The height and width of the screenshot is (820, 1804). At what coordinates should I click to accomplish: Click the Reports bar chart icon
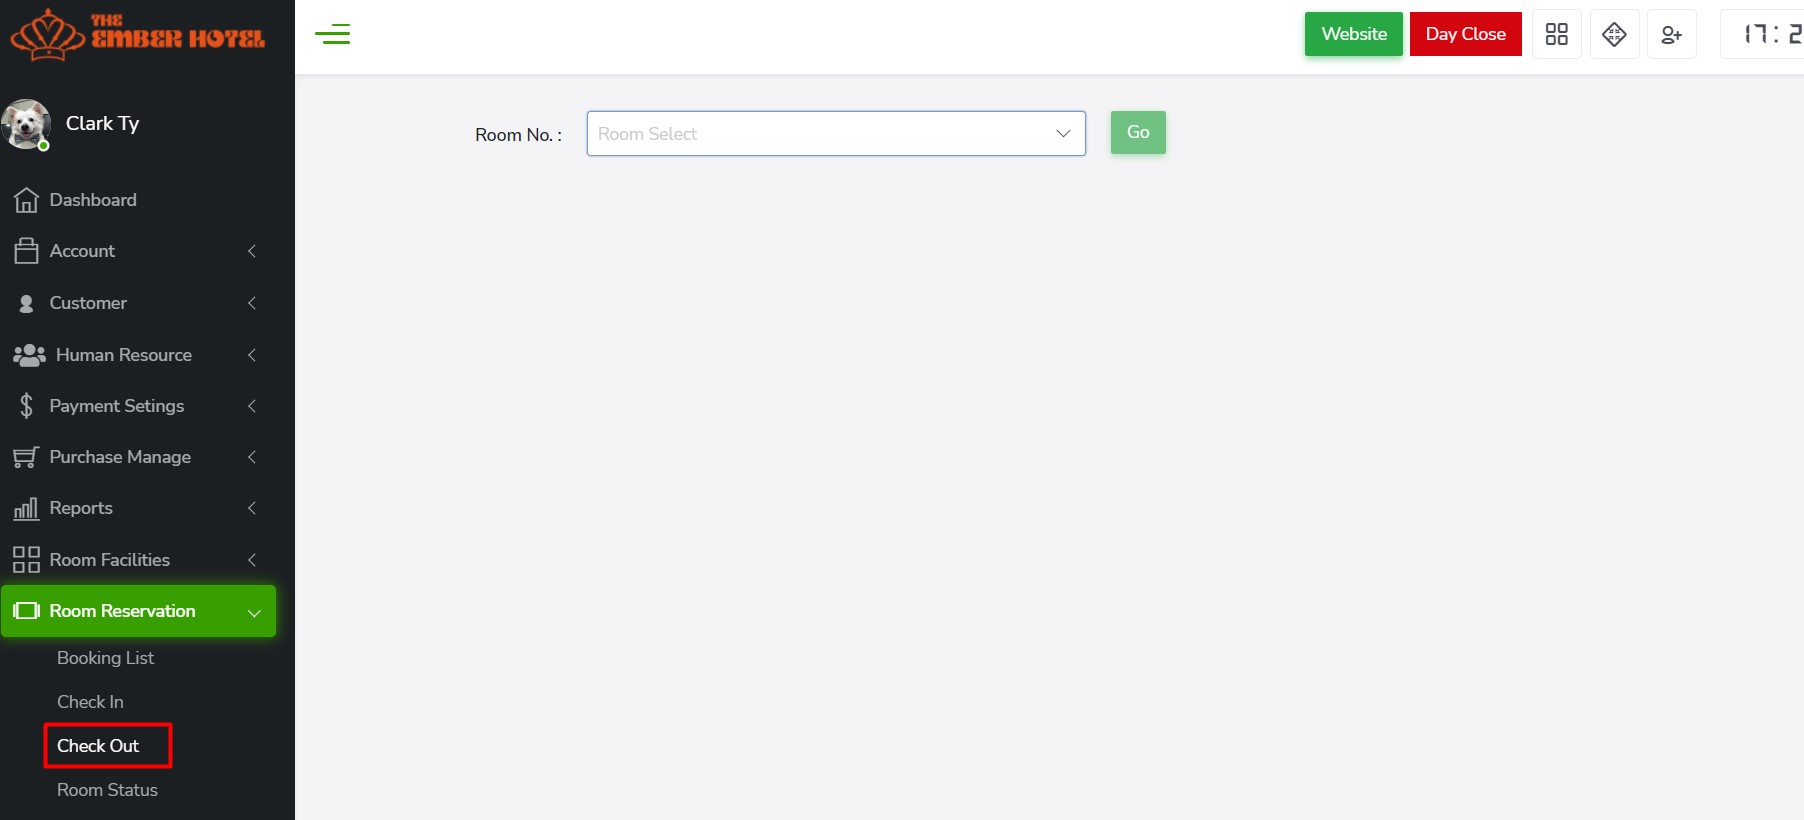[x=26, y=509]
